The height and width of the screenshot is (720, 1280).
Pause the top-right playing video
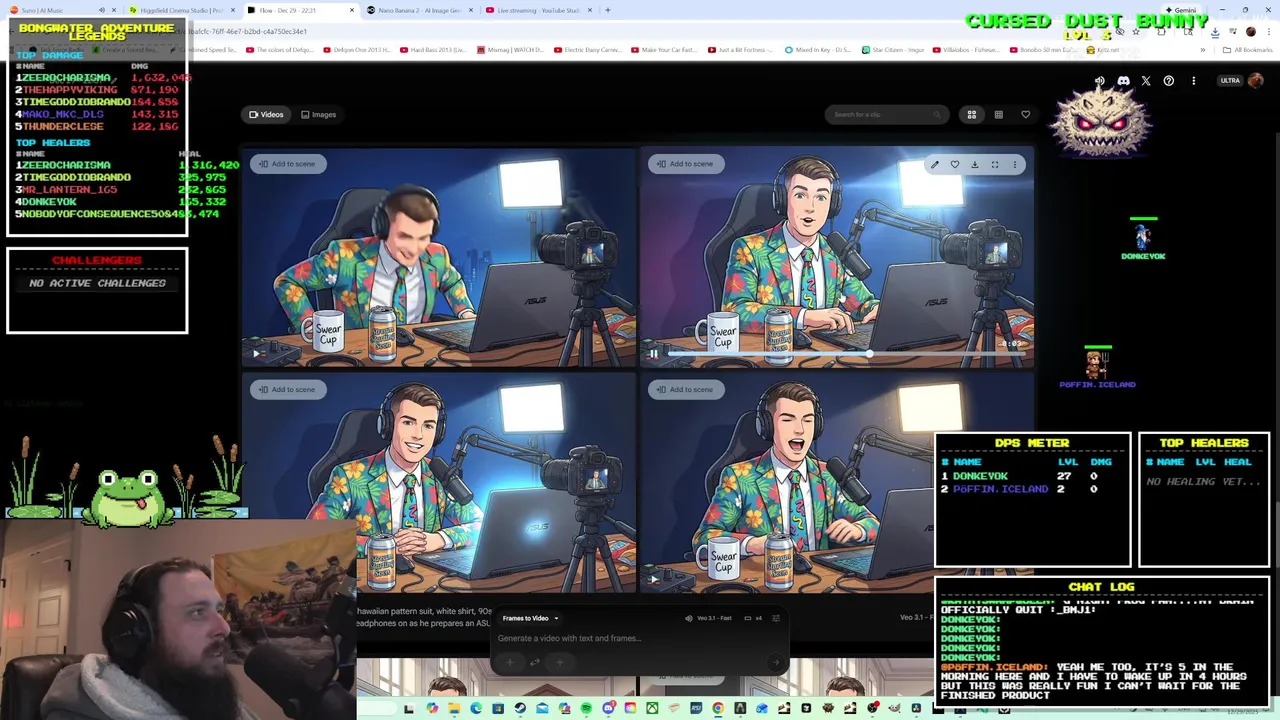click(654, 353)
